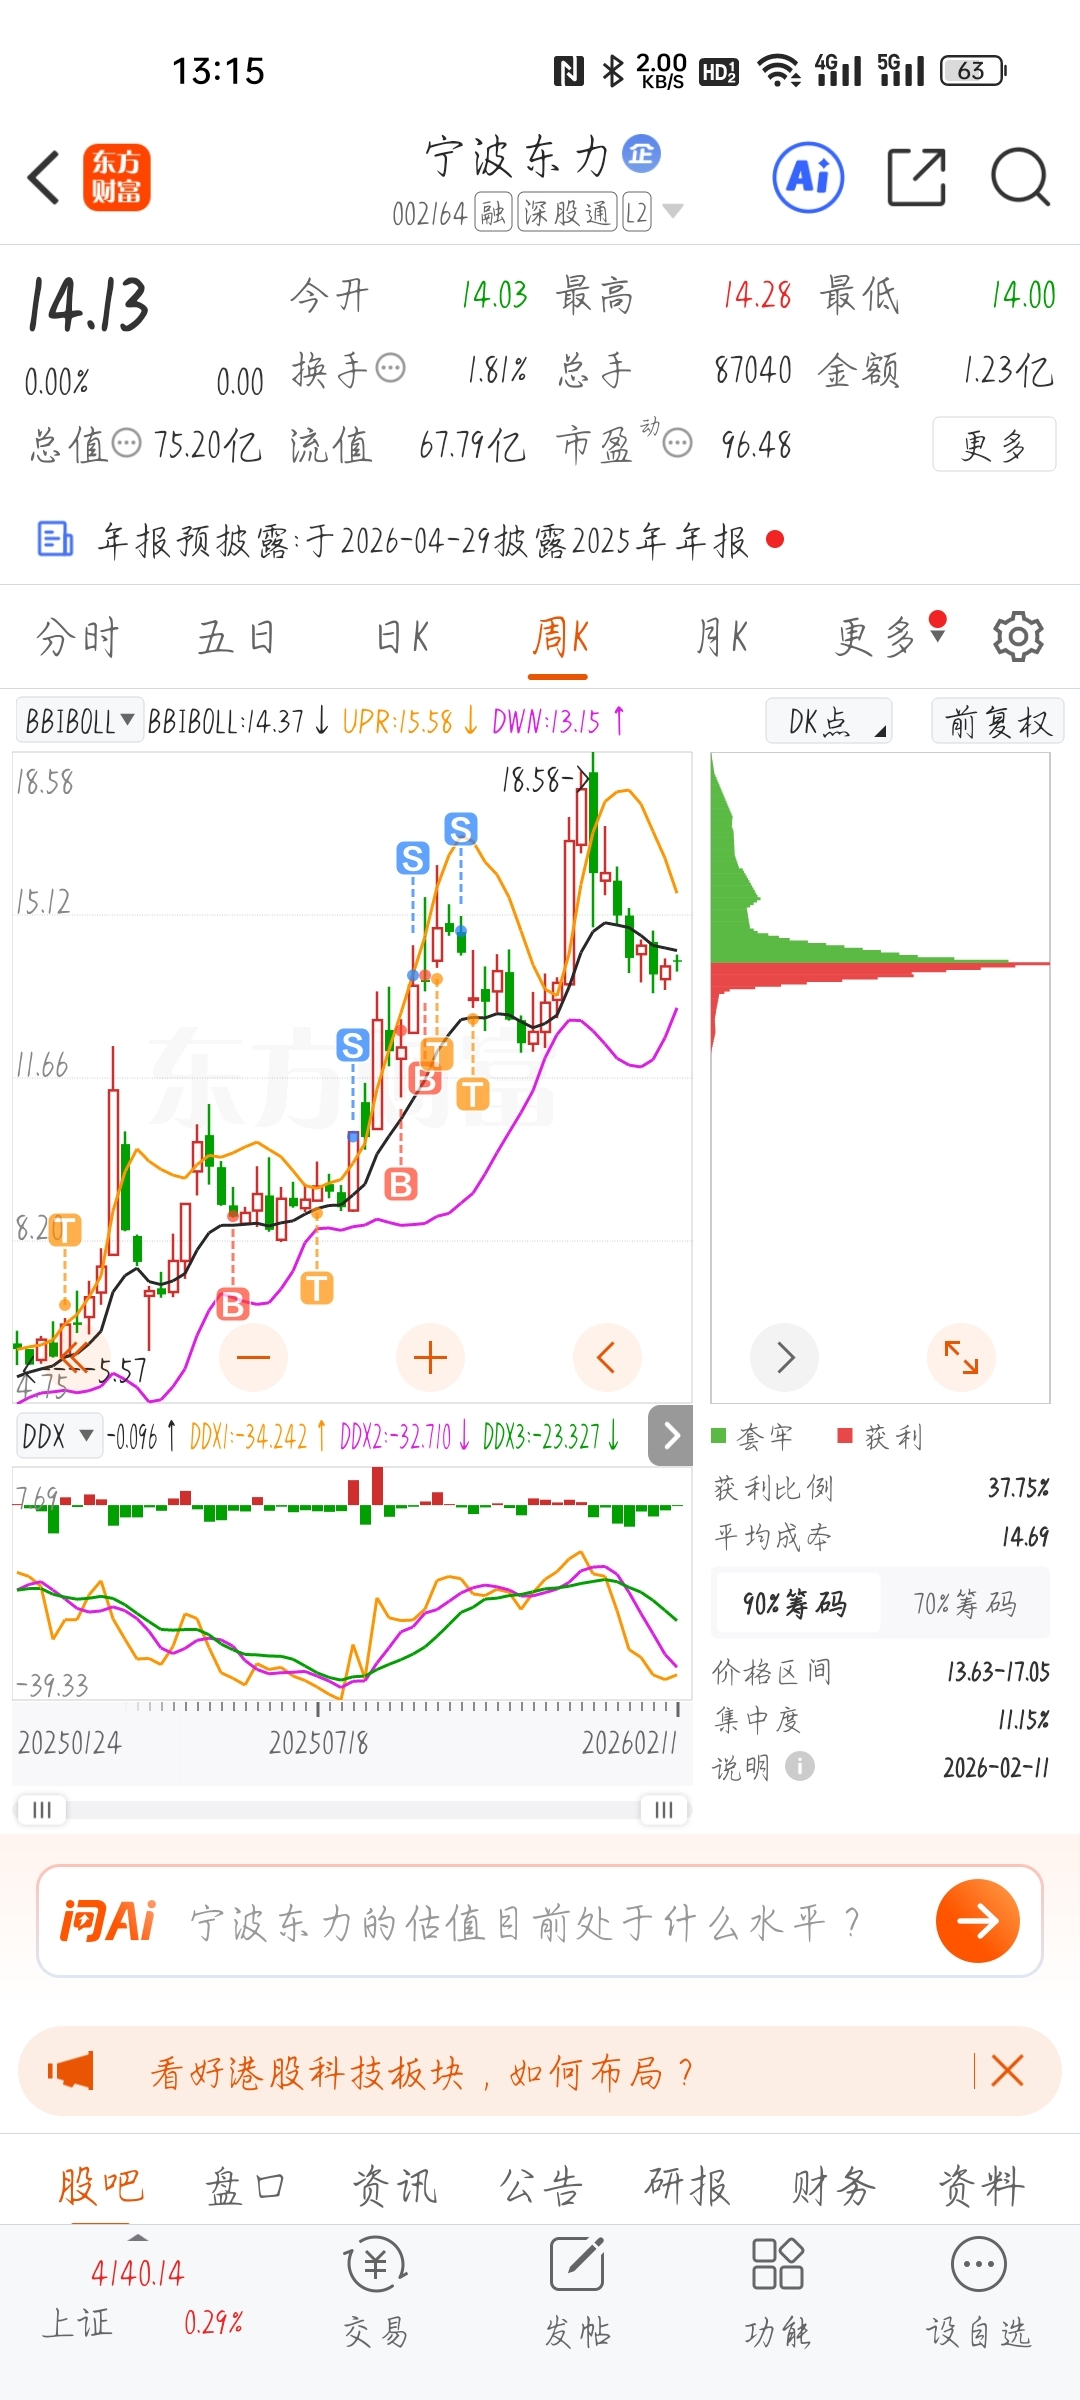Open annual report document icon

[x=55, y=539]
